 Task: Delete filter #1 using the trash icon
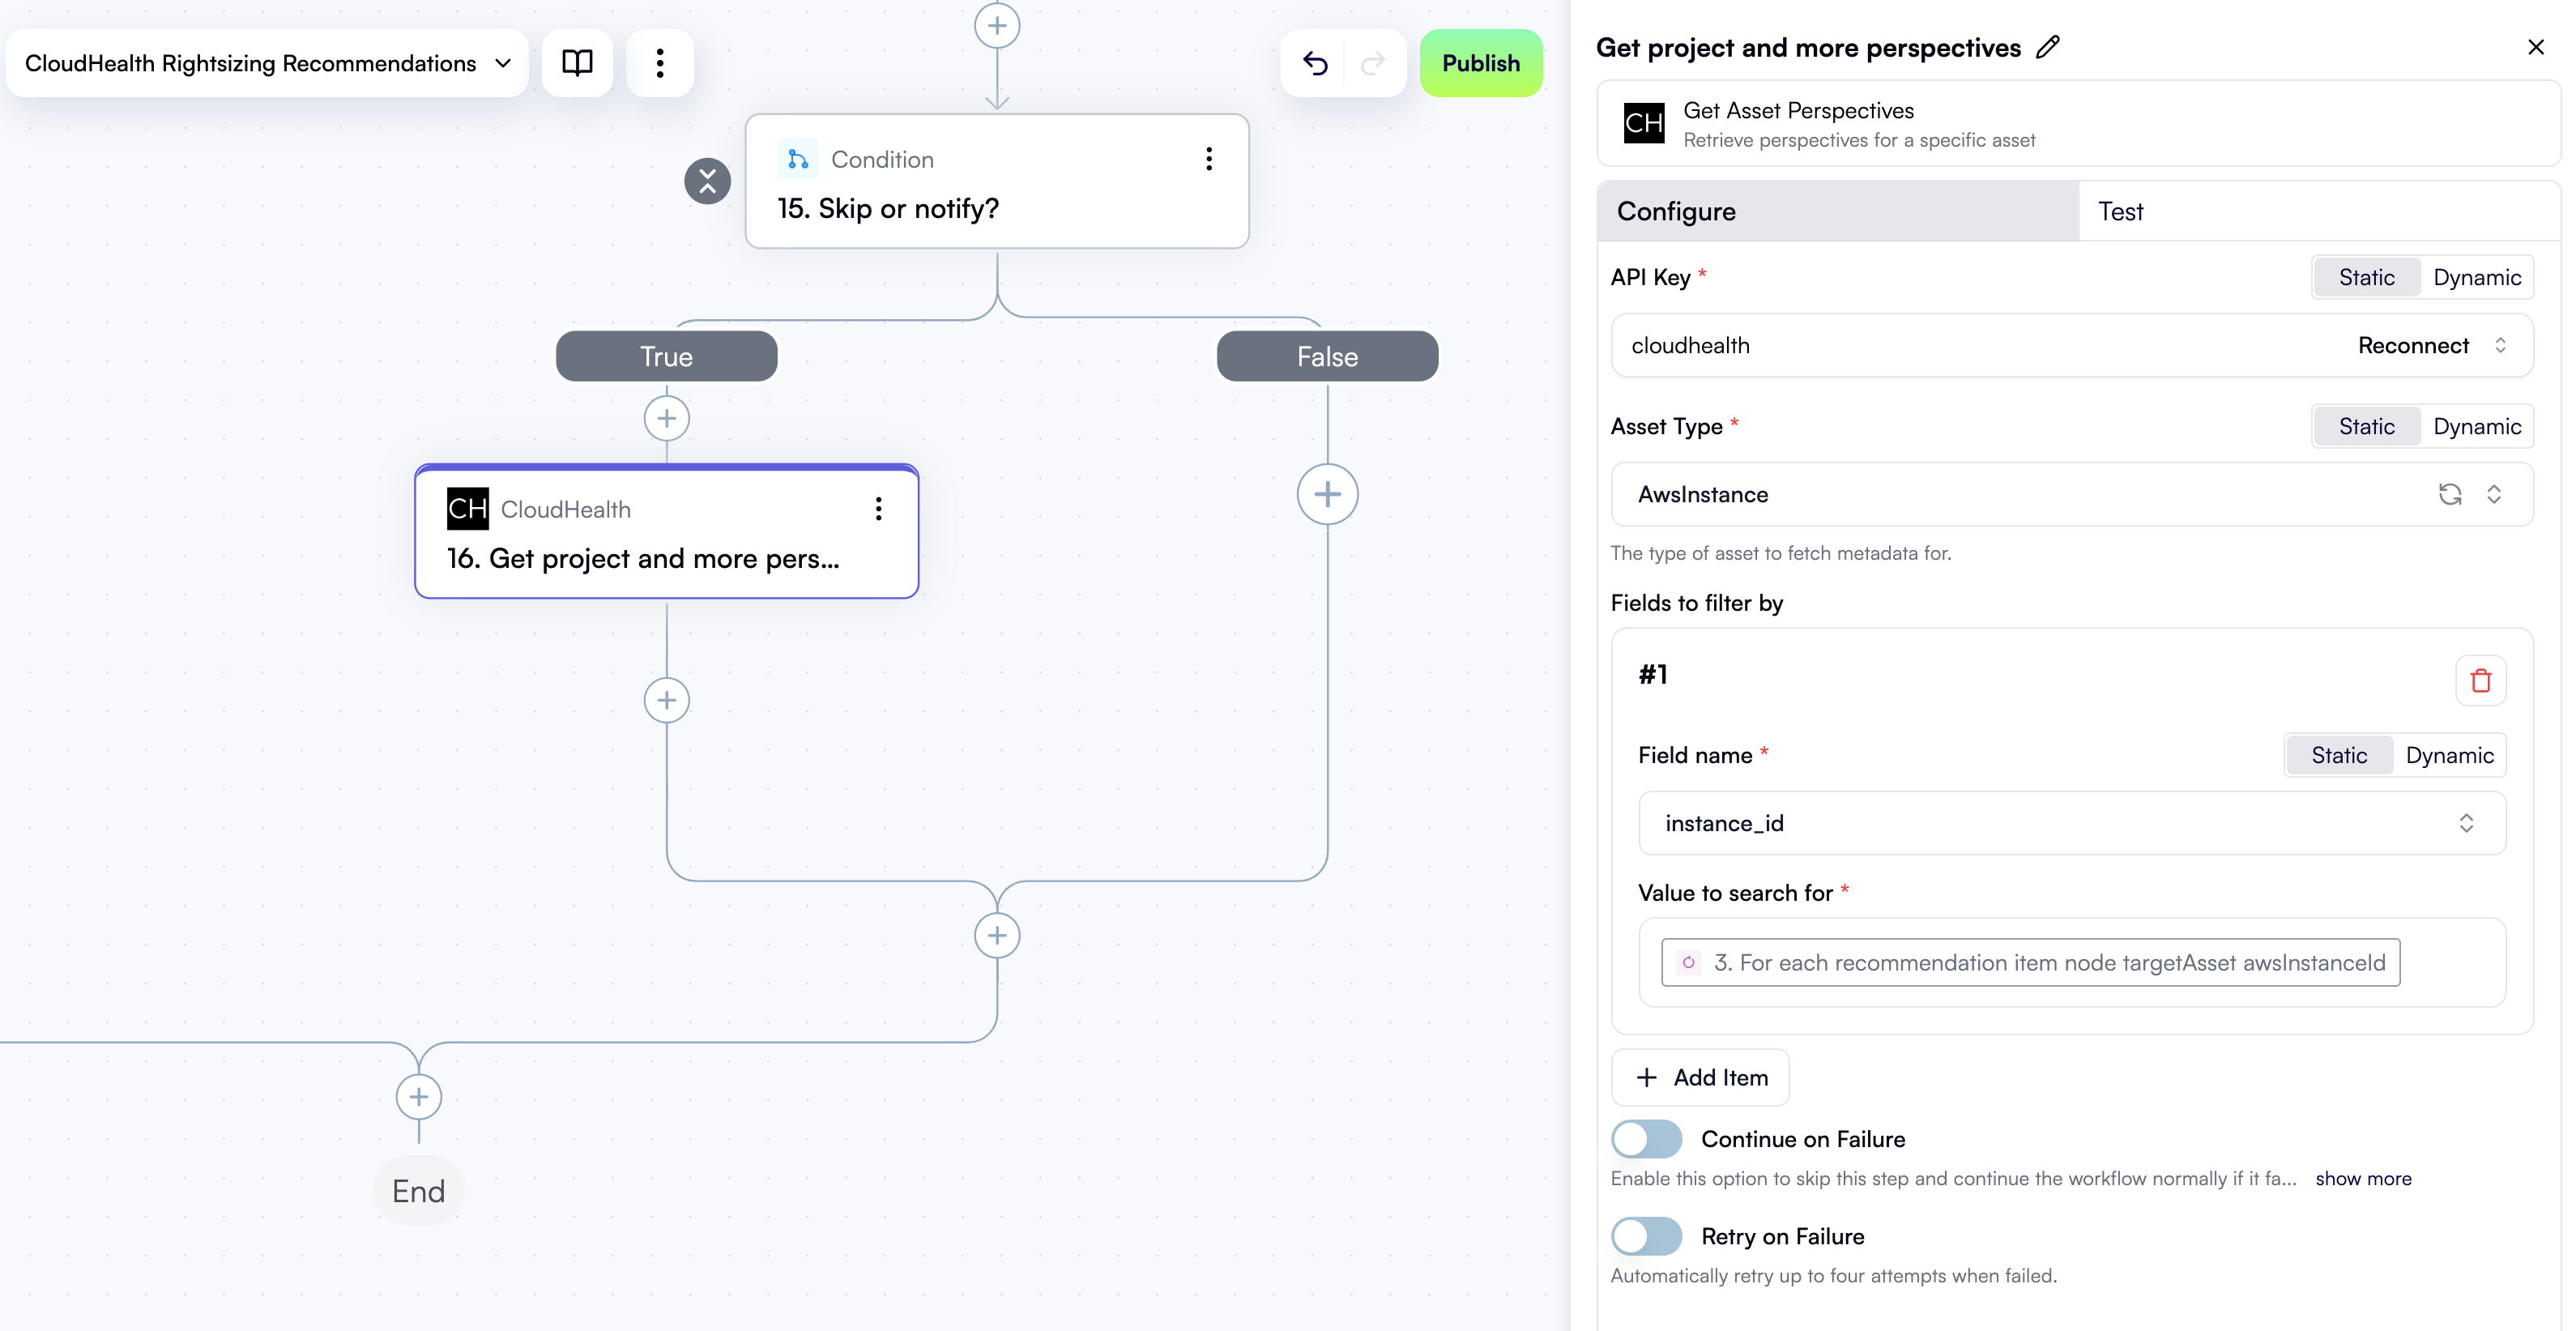pyautogui.click(x=2480, y=681)
